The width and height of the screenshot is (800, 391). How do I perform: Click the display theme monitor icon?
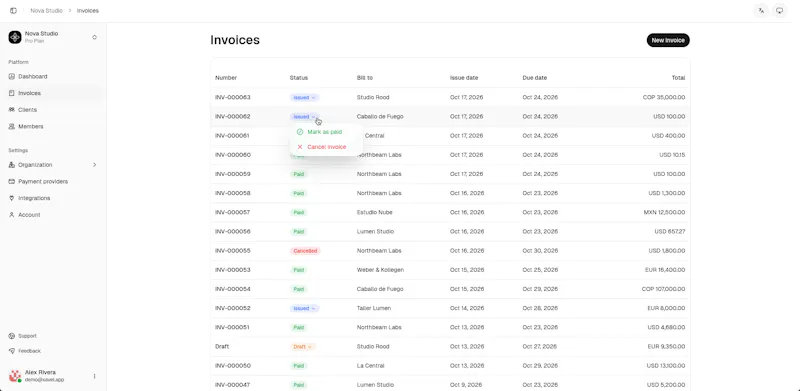point(779,11)
